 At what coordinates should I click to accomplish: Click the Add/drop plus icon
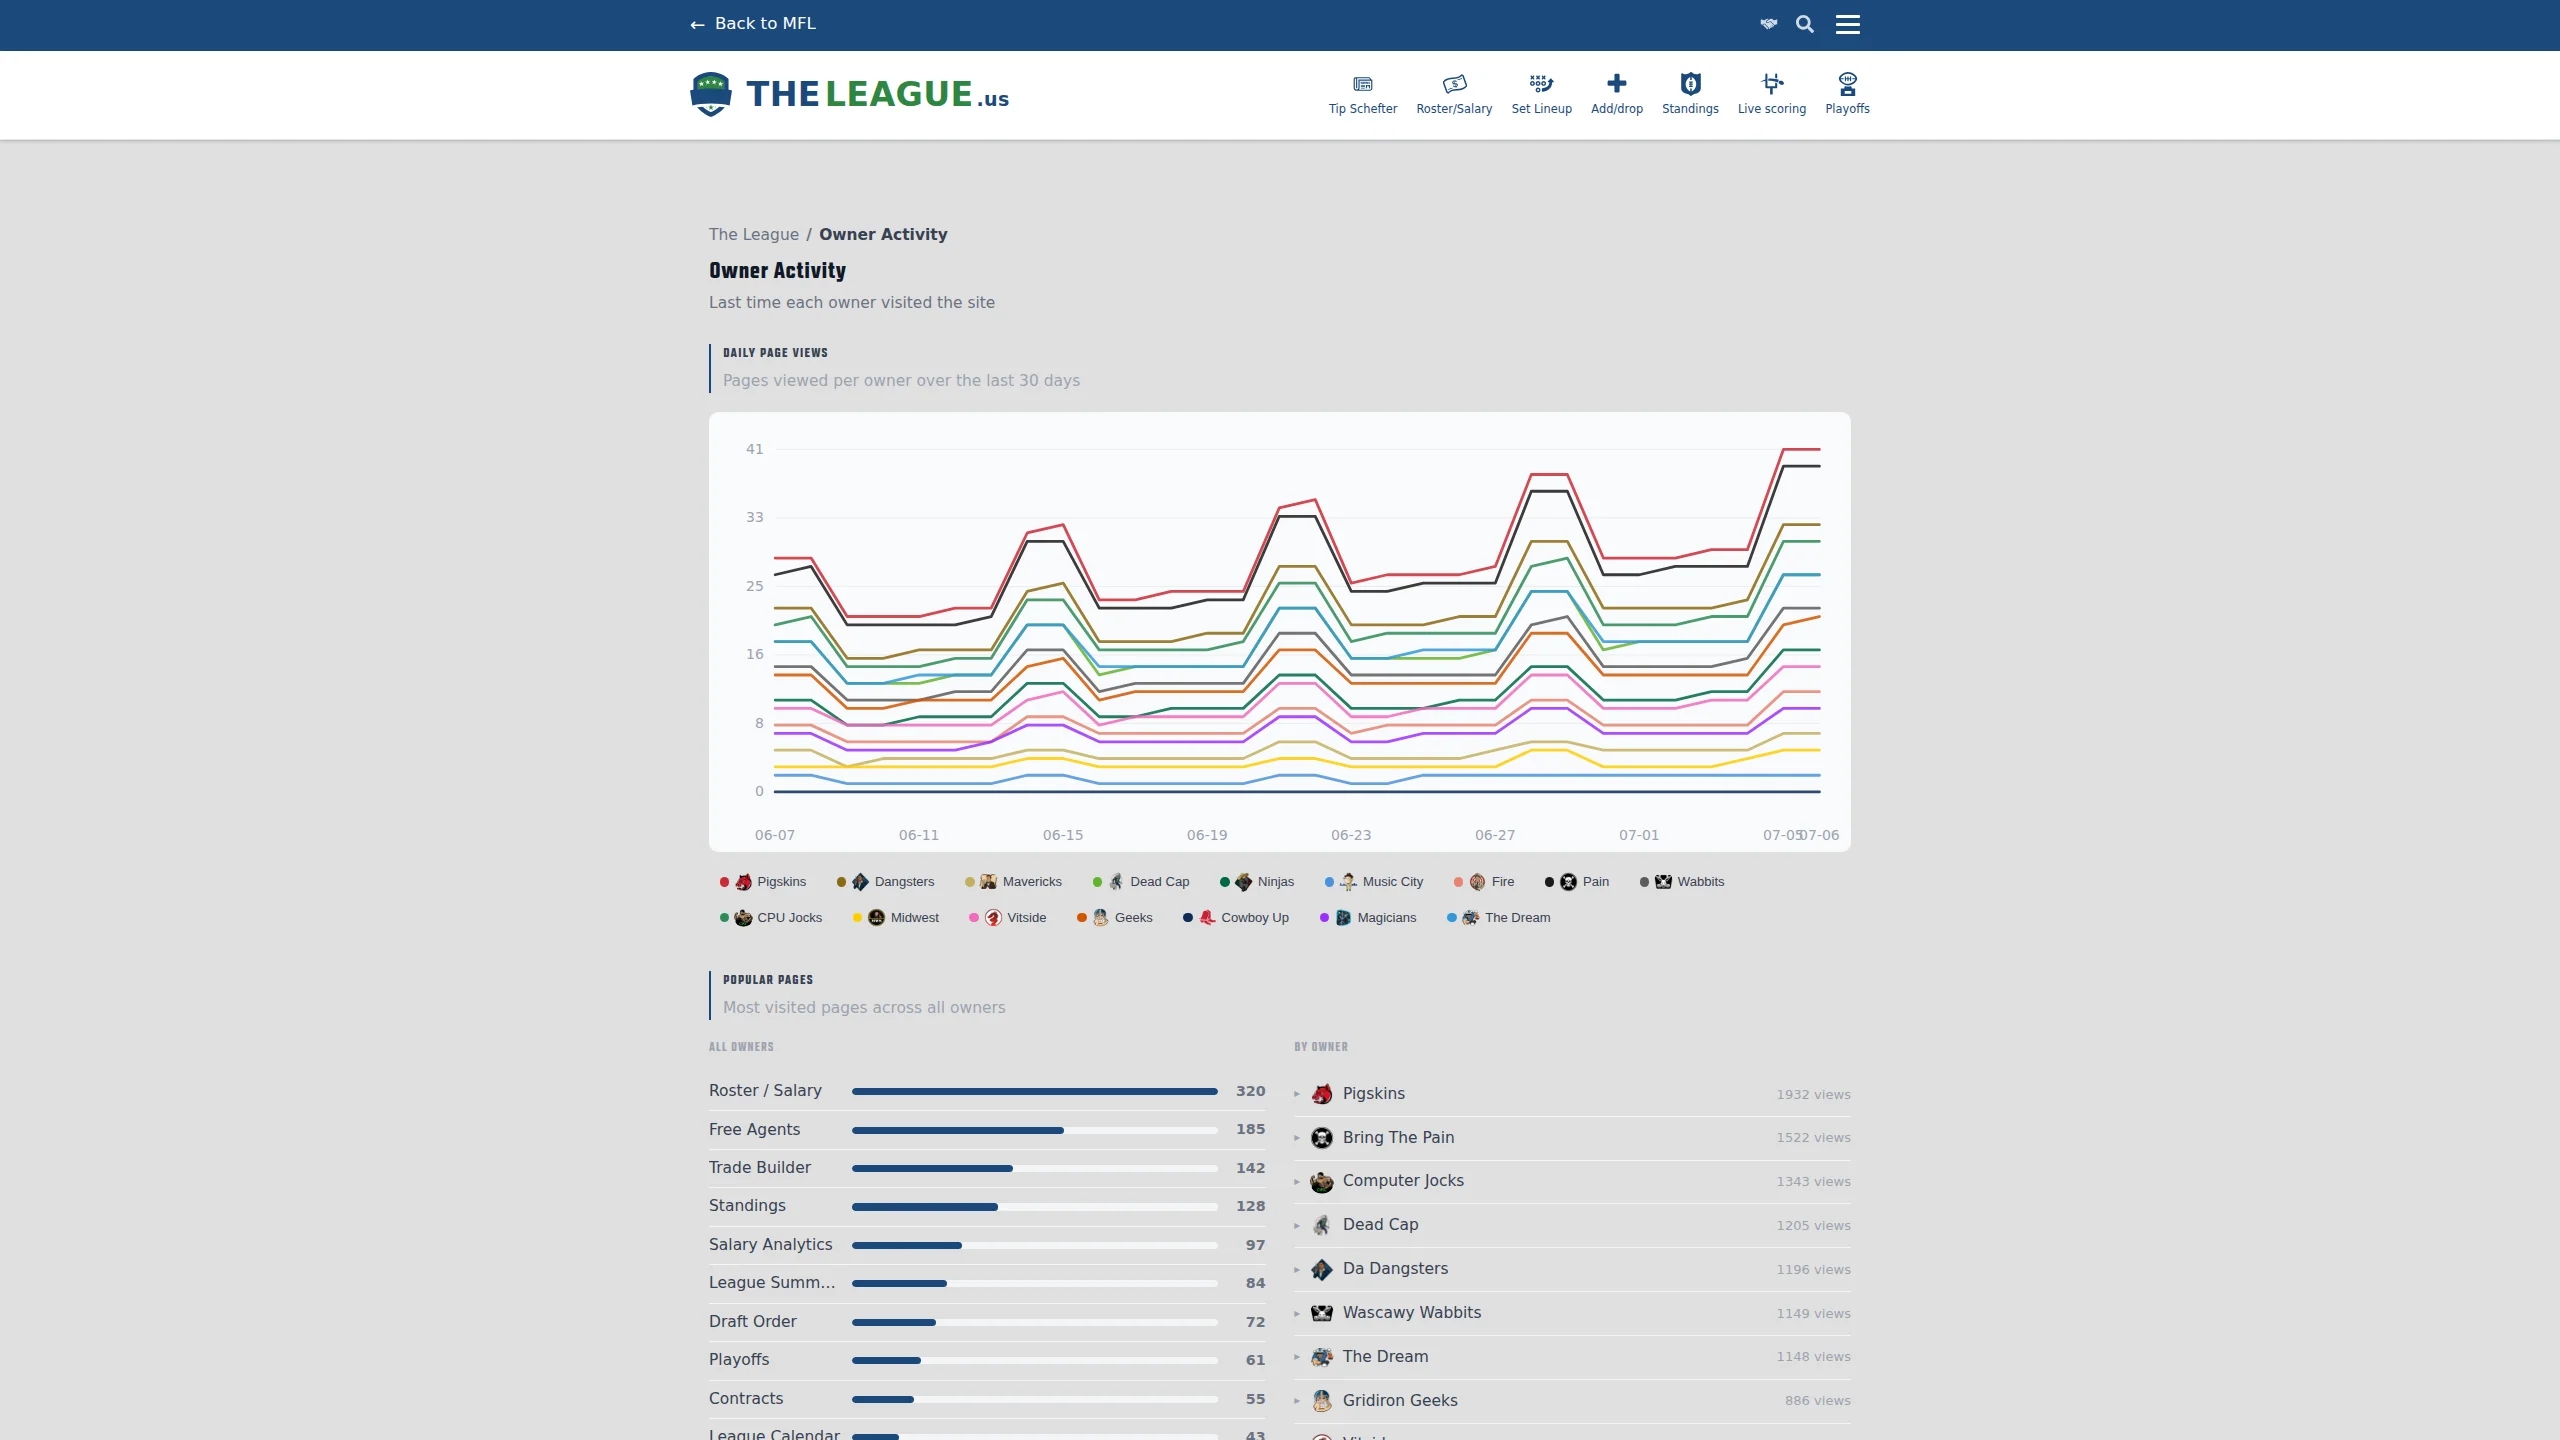click(1616, 94)
